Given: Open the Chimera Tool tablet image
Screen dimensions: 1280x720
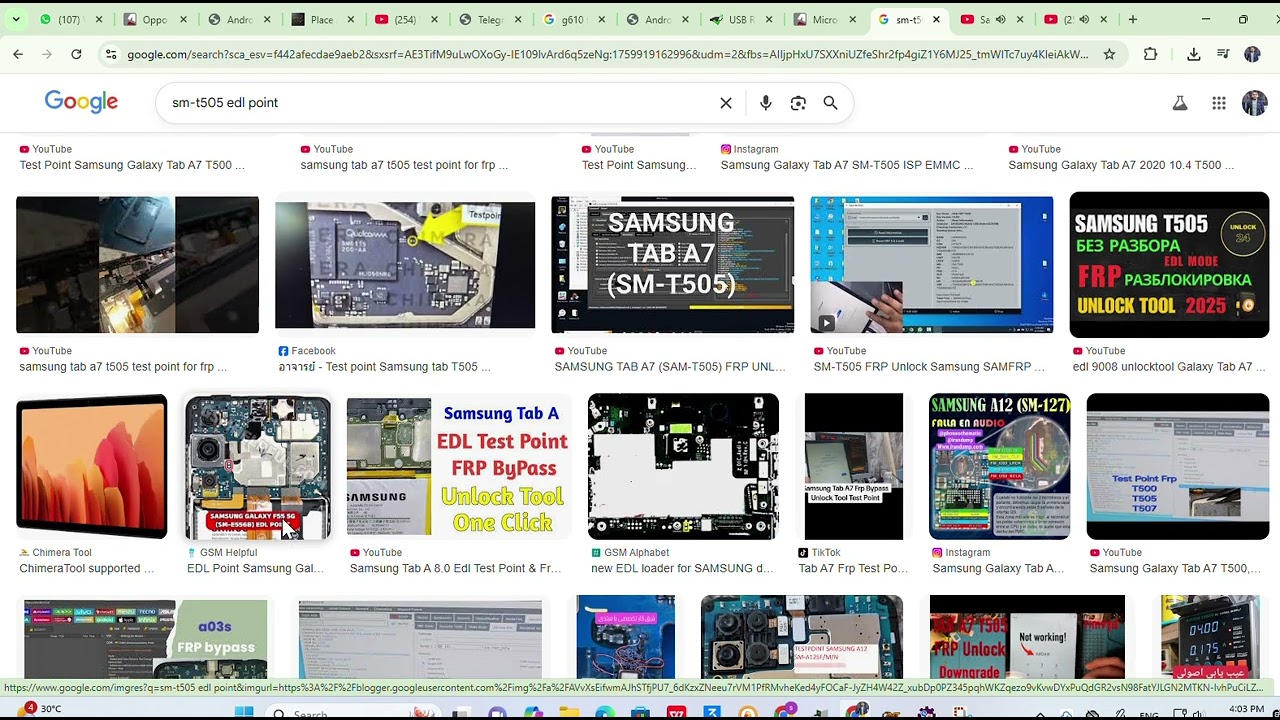Looking at the screenshot, I should tap(92, 466).
